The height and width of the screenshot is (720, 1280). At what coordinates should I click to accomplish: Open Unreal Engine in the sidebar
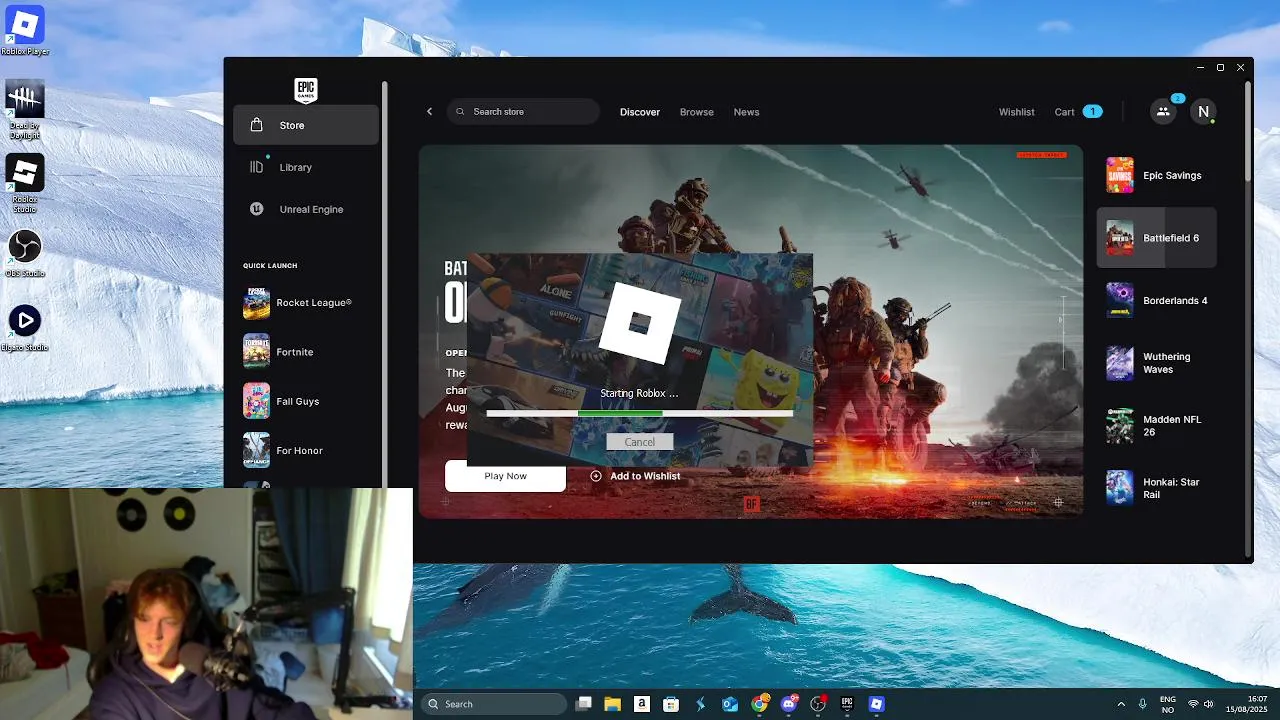click(x=306, y=209)
